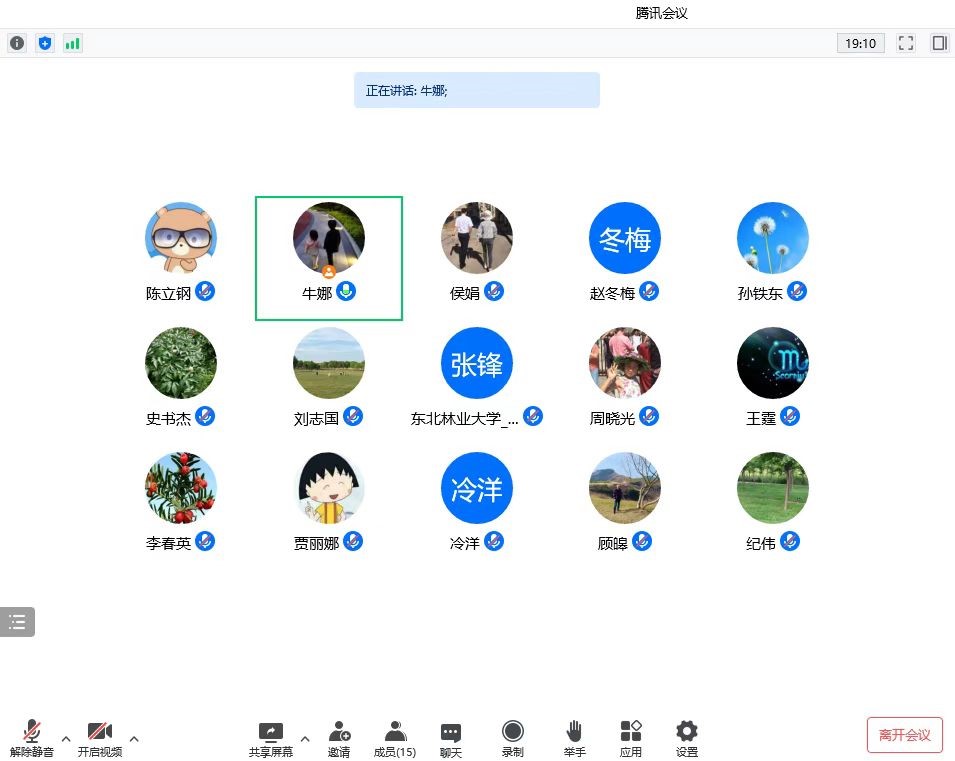Turn on camera with 开启视频
Screen dimensions: 955x761
pos(99,738)
